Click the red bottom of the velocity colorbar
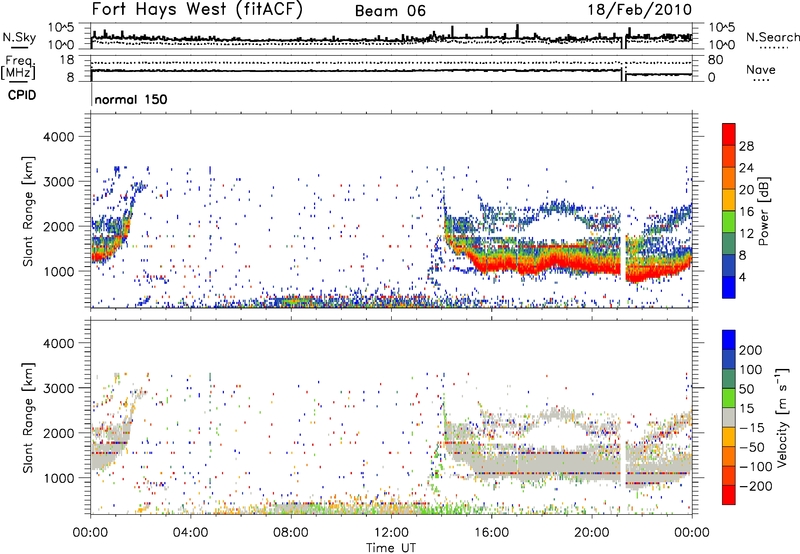Screen dimensions: 800x554 [x=729, y=495]
